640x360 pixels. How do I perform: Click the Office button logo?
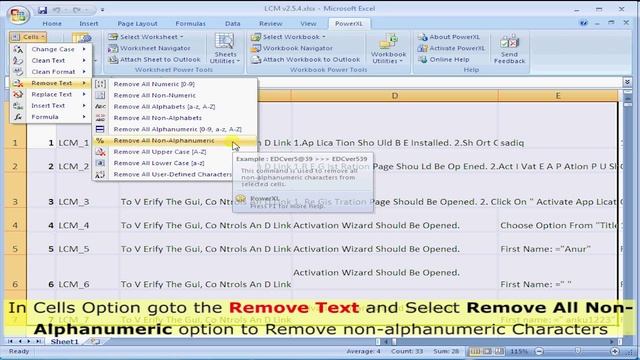click(x=18, y=14)
